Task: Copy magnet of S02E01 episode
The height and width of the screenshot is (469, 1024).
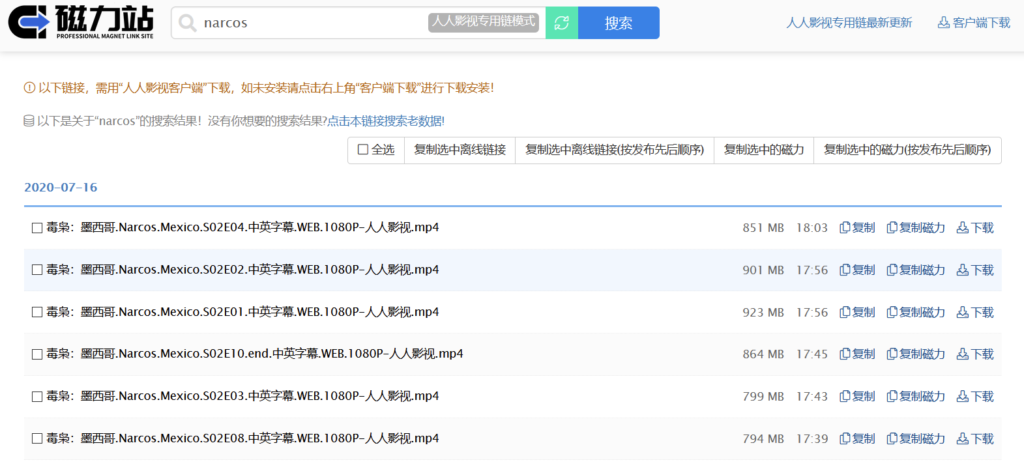Action: [916, 312]
